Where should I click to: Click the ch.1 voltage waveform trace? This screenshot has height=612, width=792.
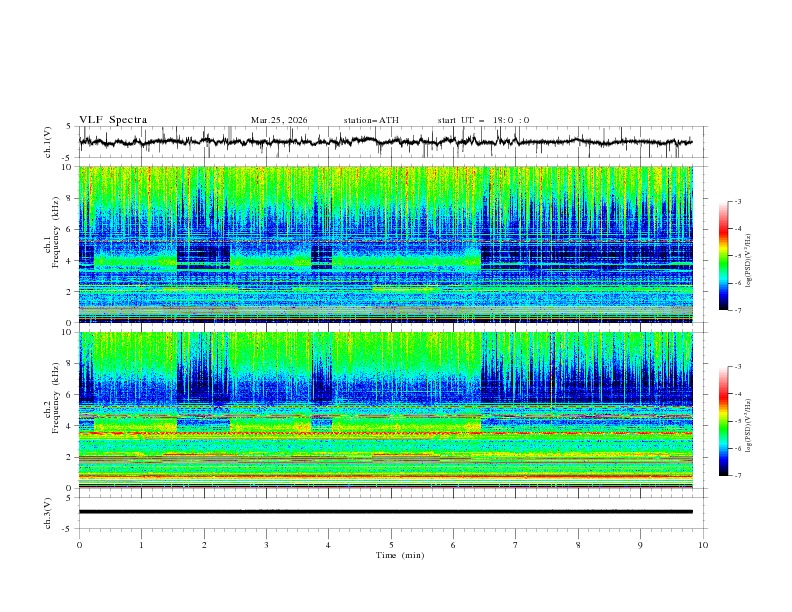385,142
